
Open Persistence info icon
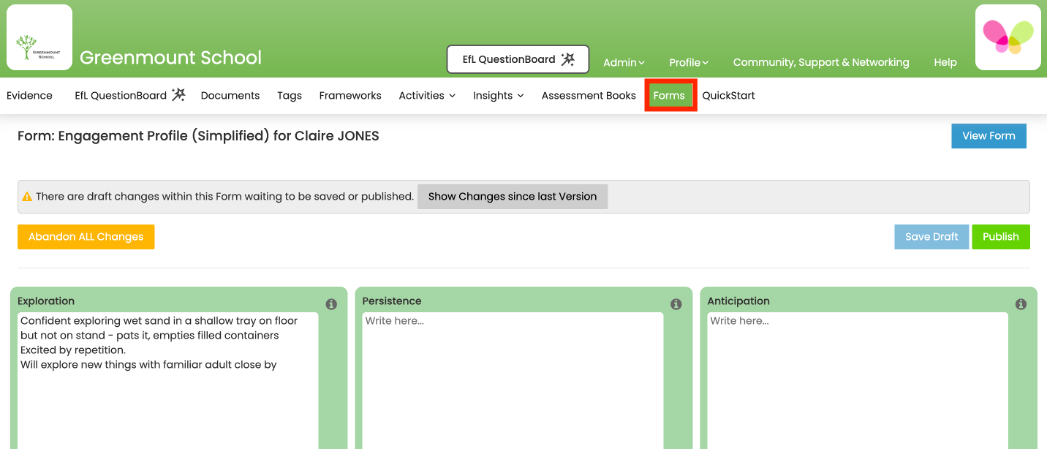pos(676,304)
